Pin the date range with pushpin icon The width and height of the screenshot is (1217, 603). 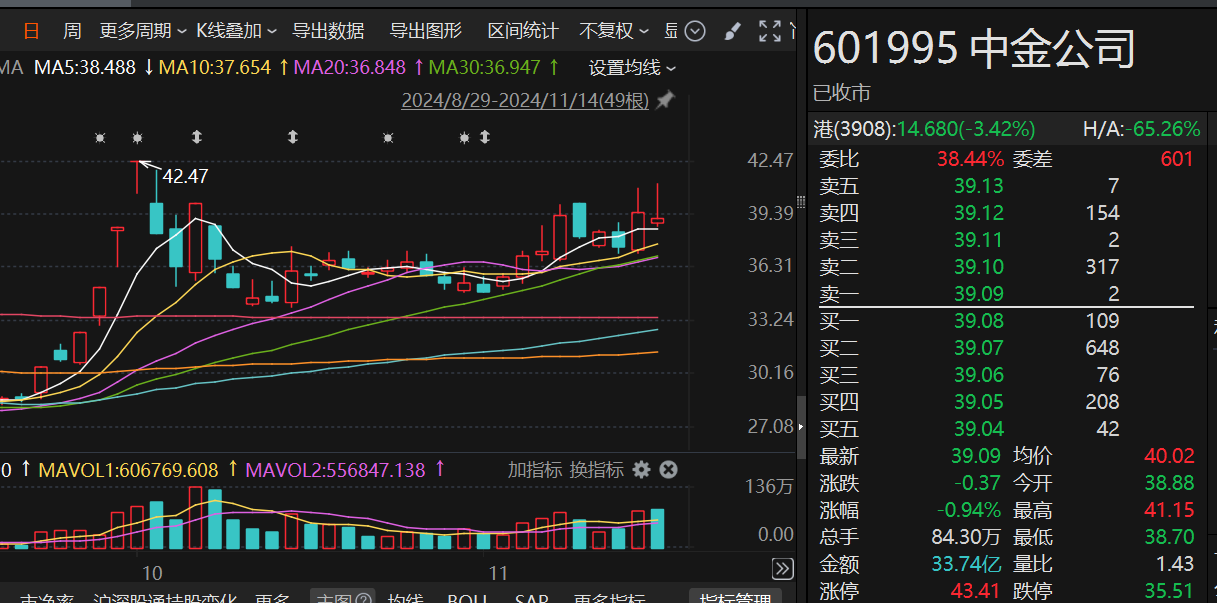point(665,101)
